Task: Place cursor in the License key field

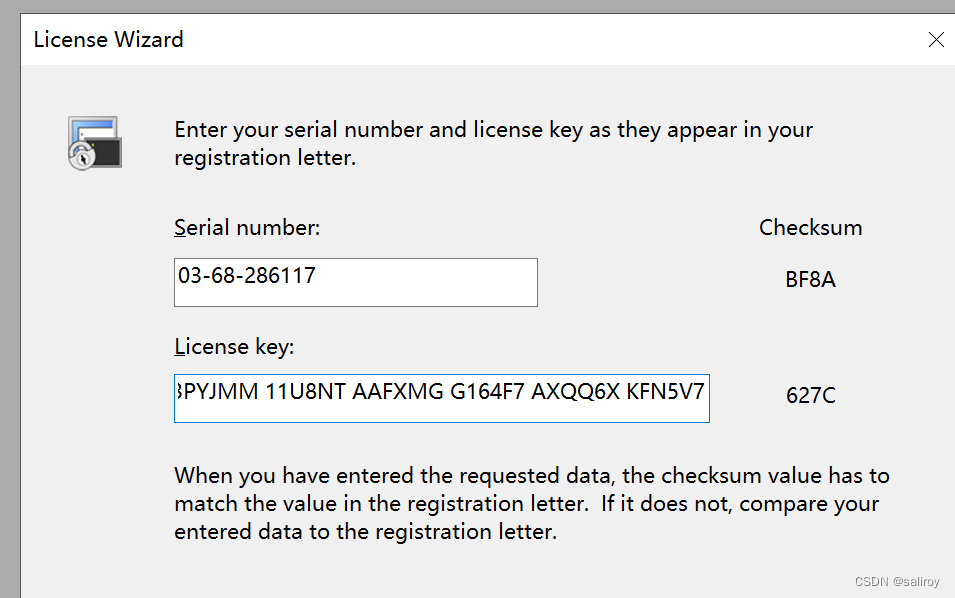Action: click(x=440, y=398)
